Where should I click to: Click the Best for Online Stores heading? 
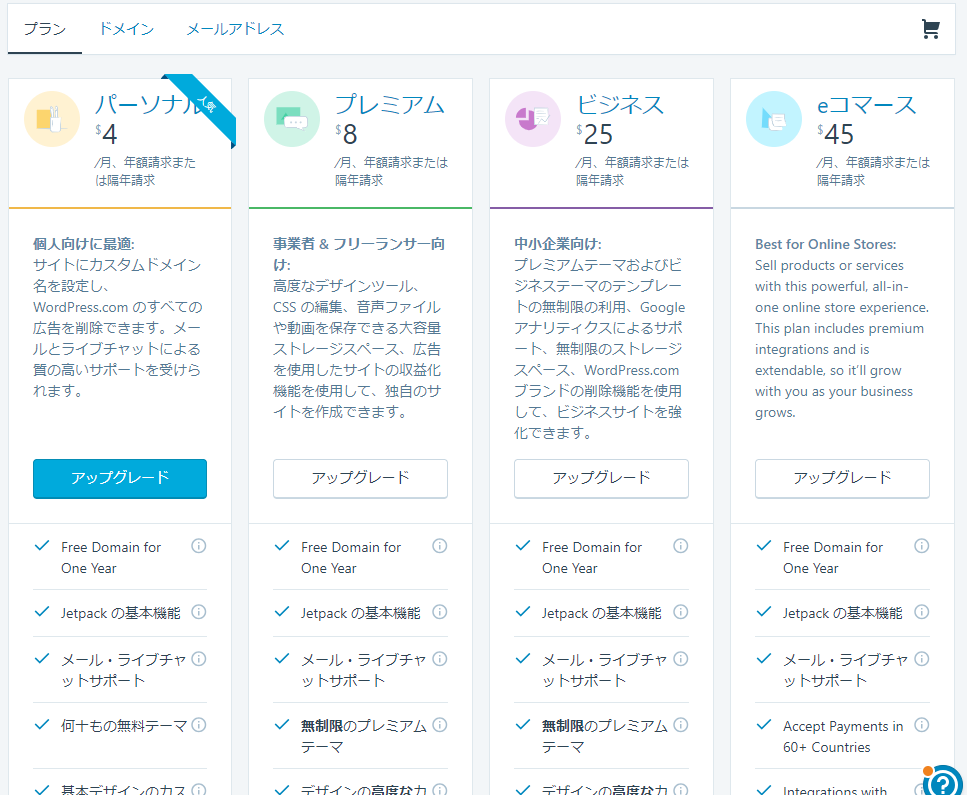click(x=826, y=244)
